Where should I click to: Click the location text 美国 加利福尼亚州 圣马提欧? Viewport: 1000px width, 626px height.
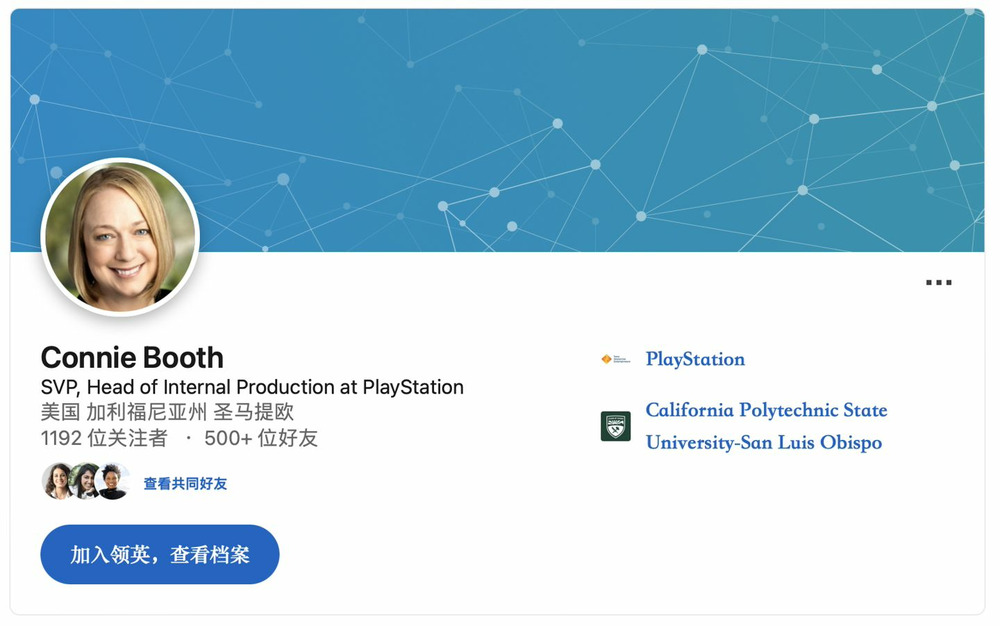(x=167, y=412)
